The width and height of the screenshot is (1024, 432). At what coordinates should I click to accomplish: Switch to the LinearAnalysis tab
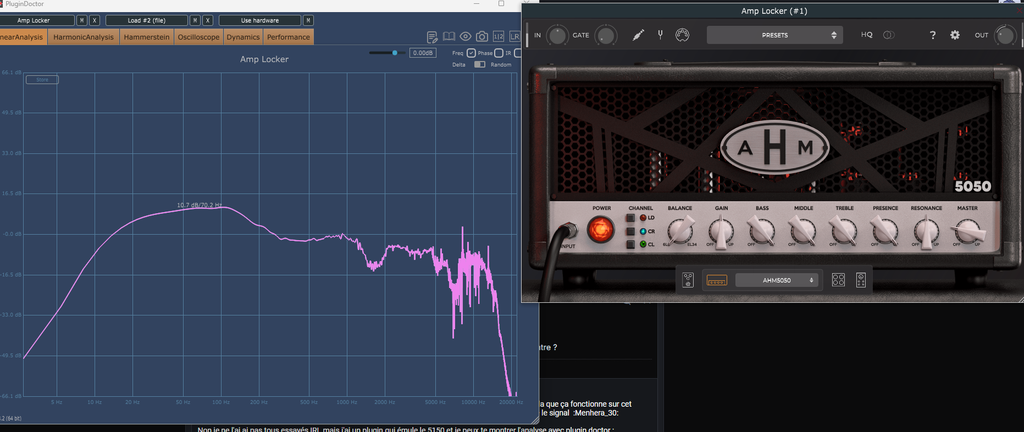pos(22,37)
